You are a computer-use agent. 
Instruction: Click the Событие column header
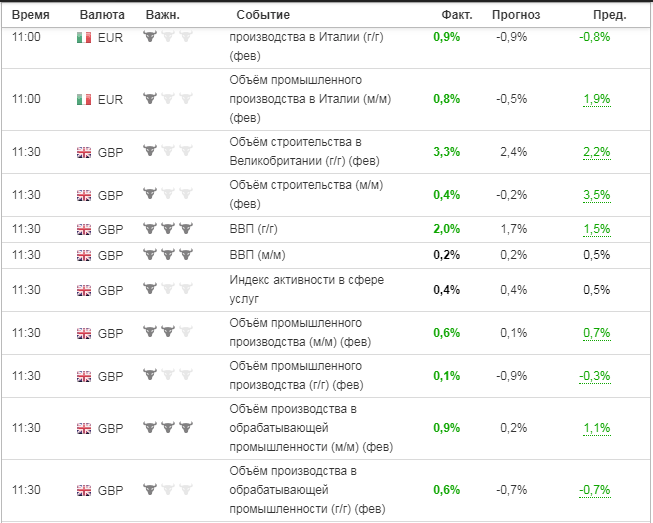[x=263, y=15]
